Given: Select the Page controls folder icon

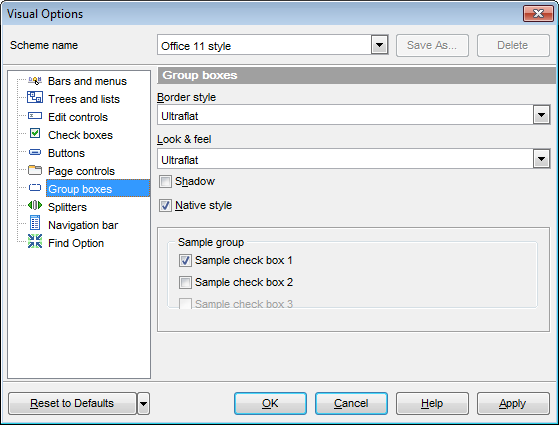Looking at the screenshot, I should pyautogui.click(x=35, y=170).
